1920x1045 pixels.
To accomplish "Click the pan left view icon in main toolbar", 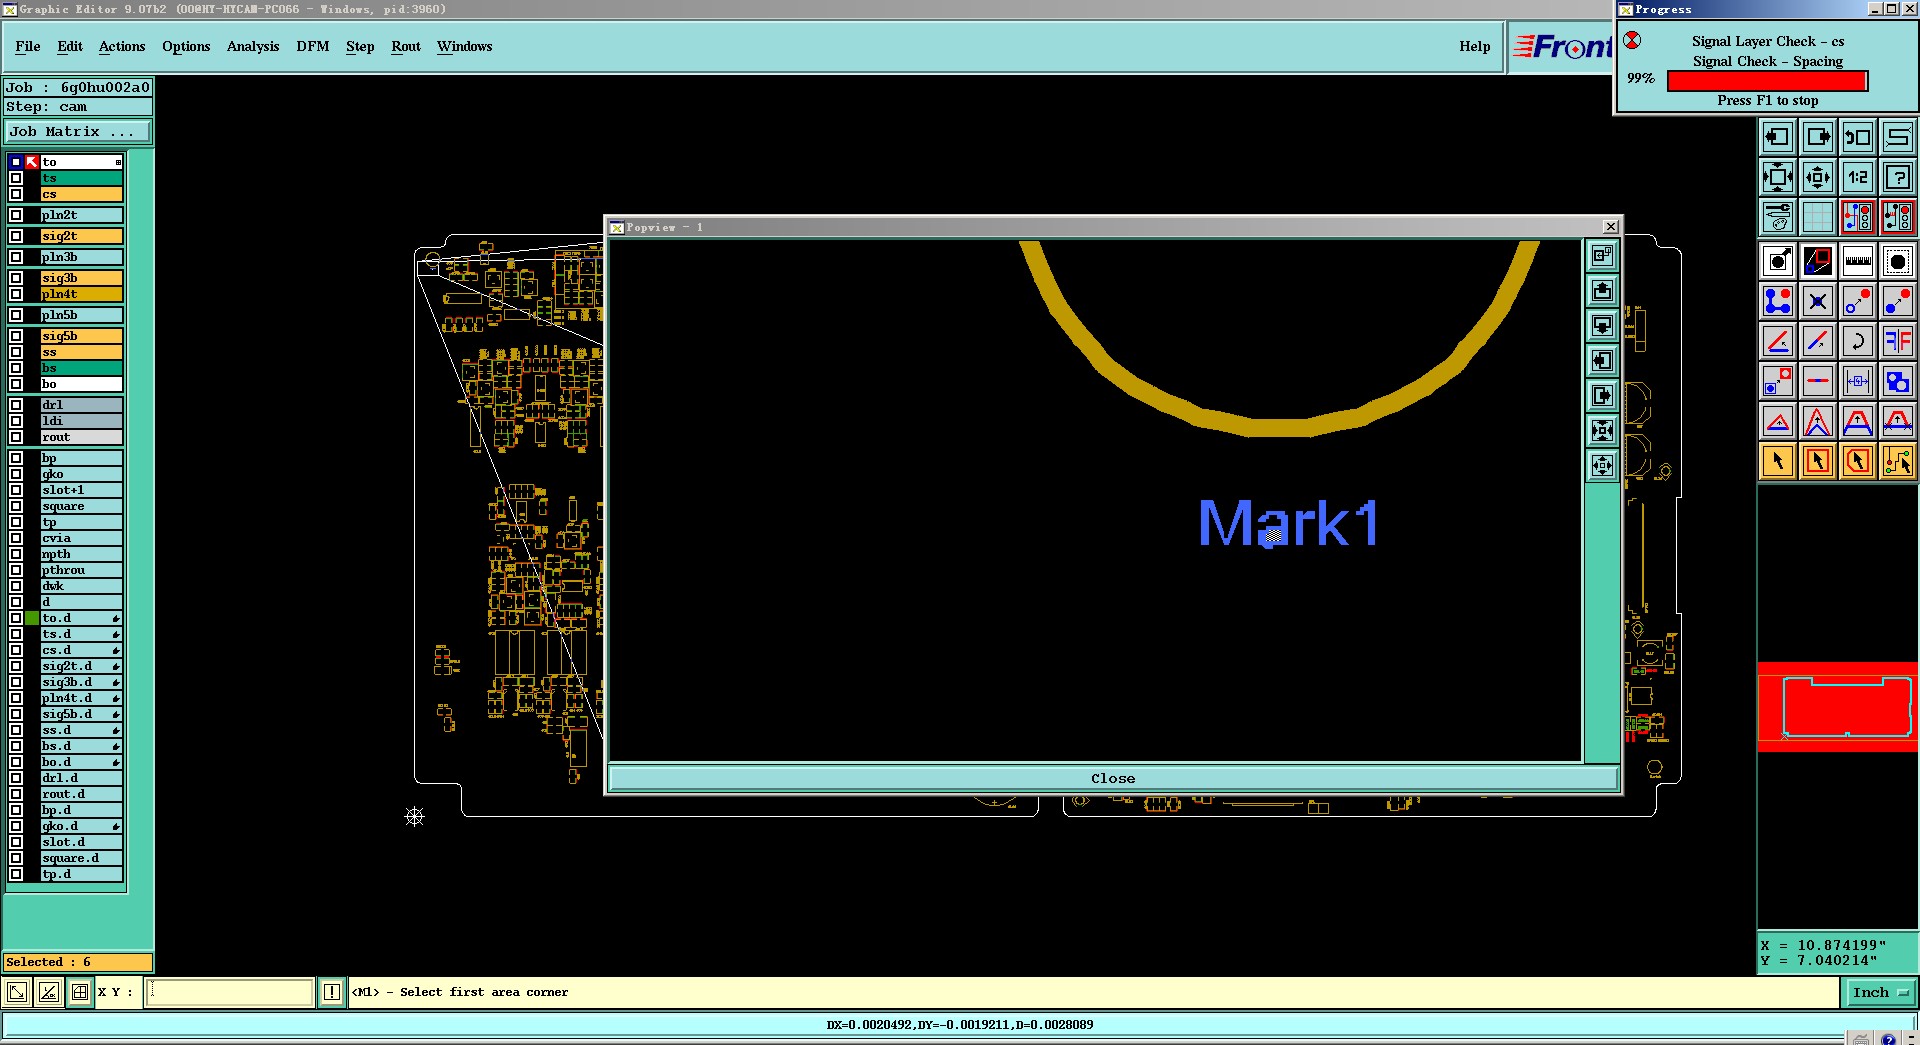I will [1778, 137].
